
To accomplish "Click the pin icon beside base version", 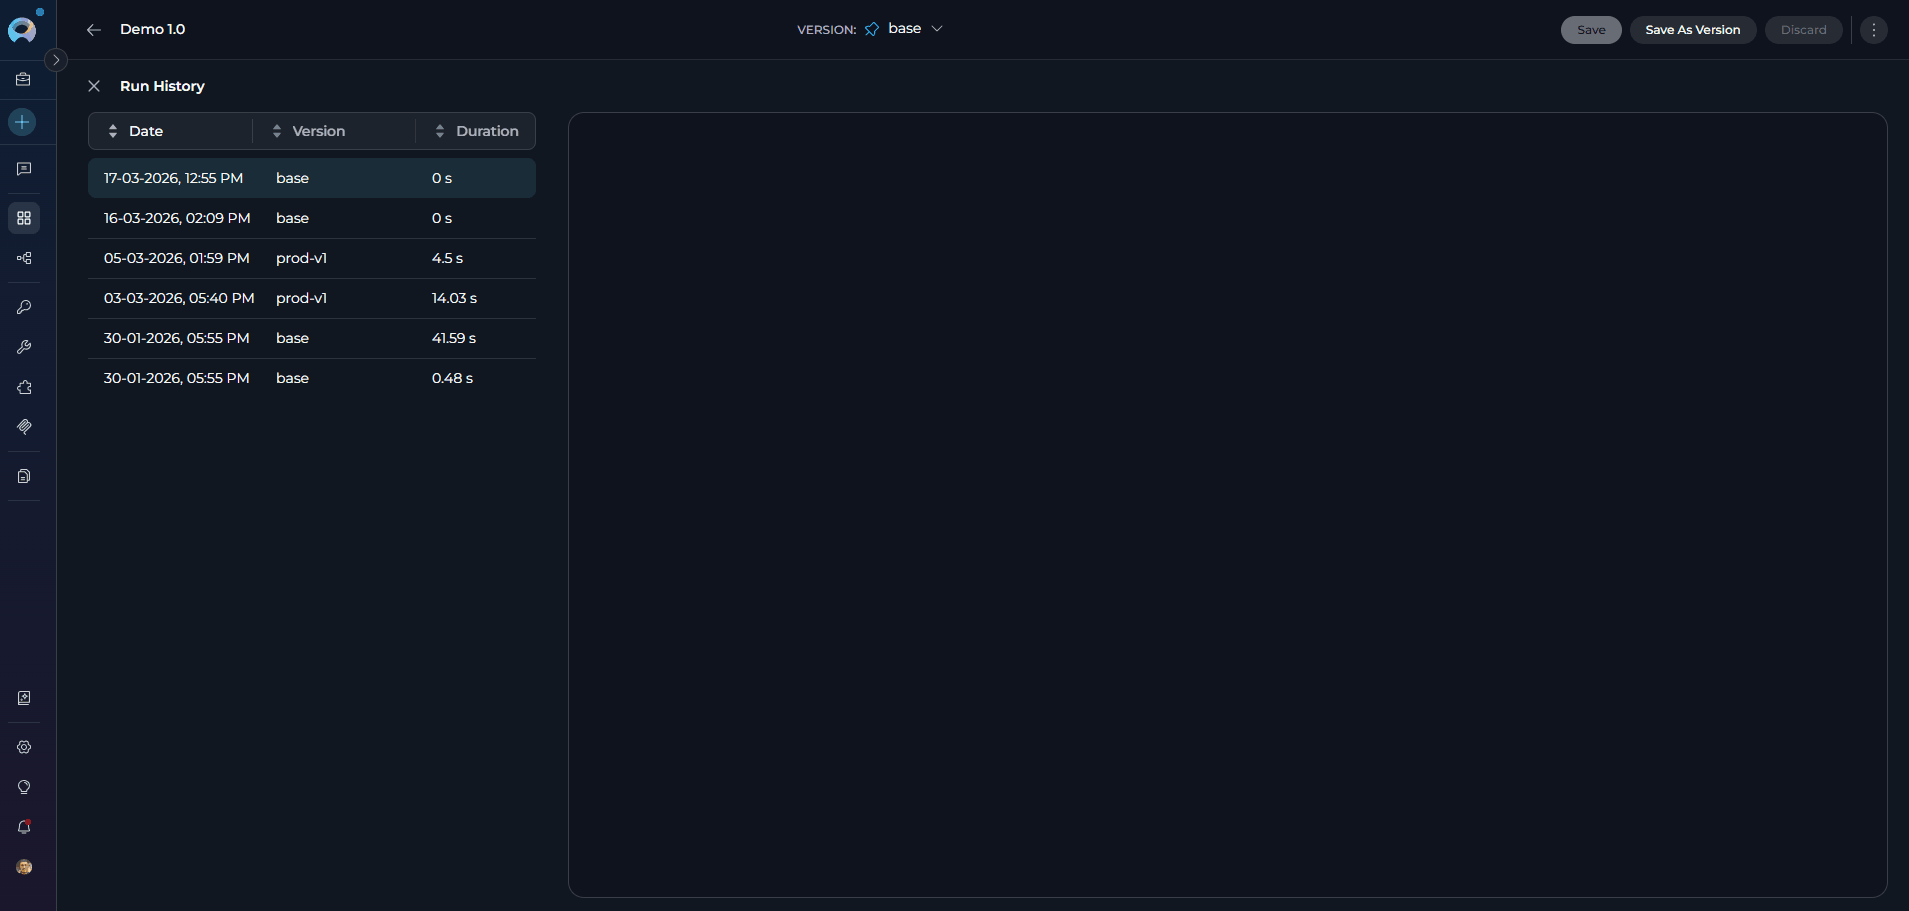I will 872,29.
